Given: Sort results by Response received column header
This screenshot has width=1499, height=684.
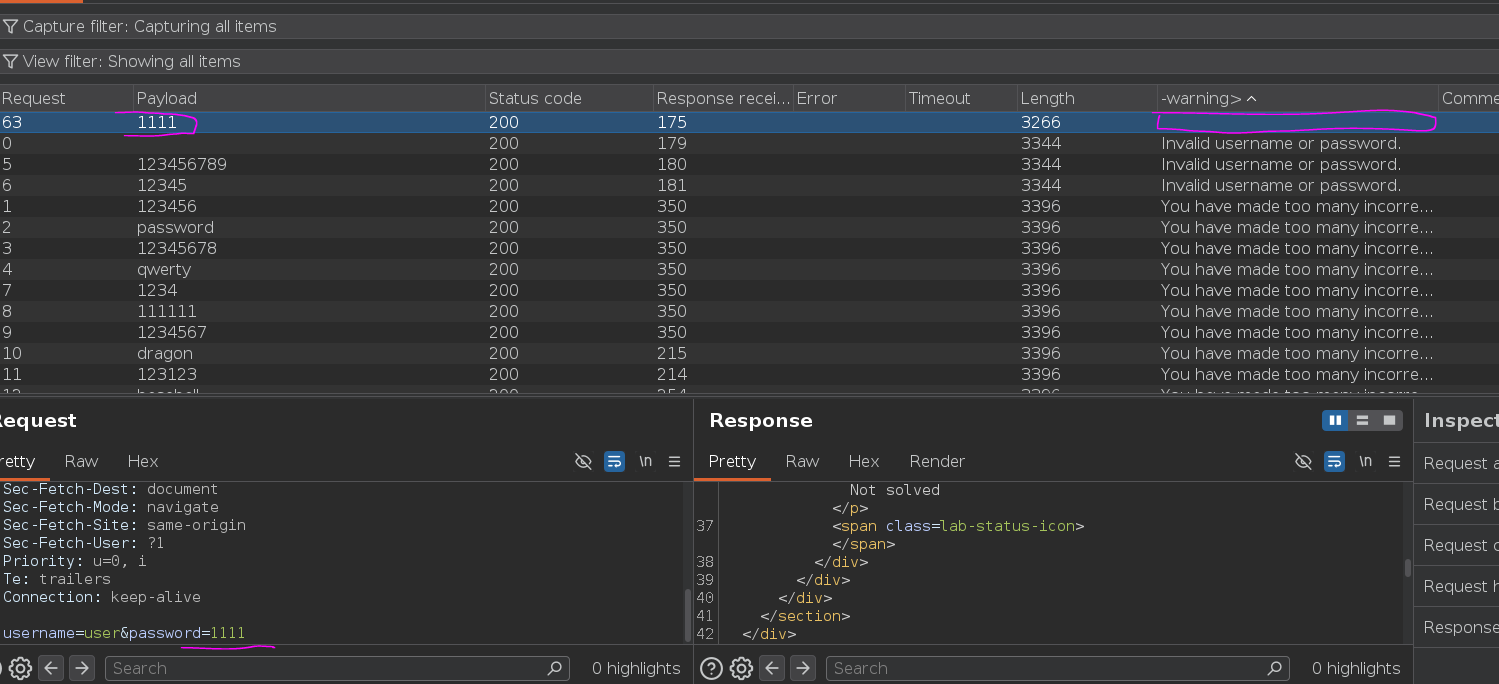Looking at the screenshot, I should 723,98.
